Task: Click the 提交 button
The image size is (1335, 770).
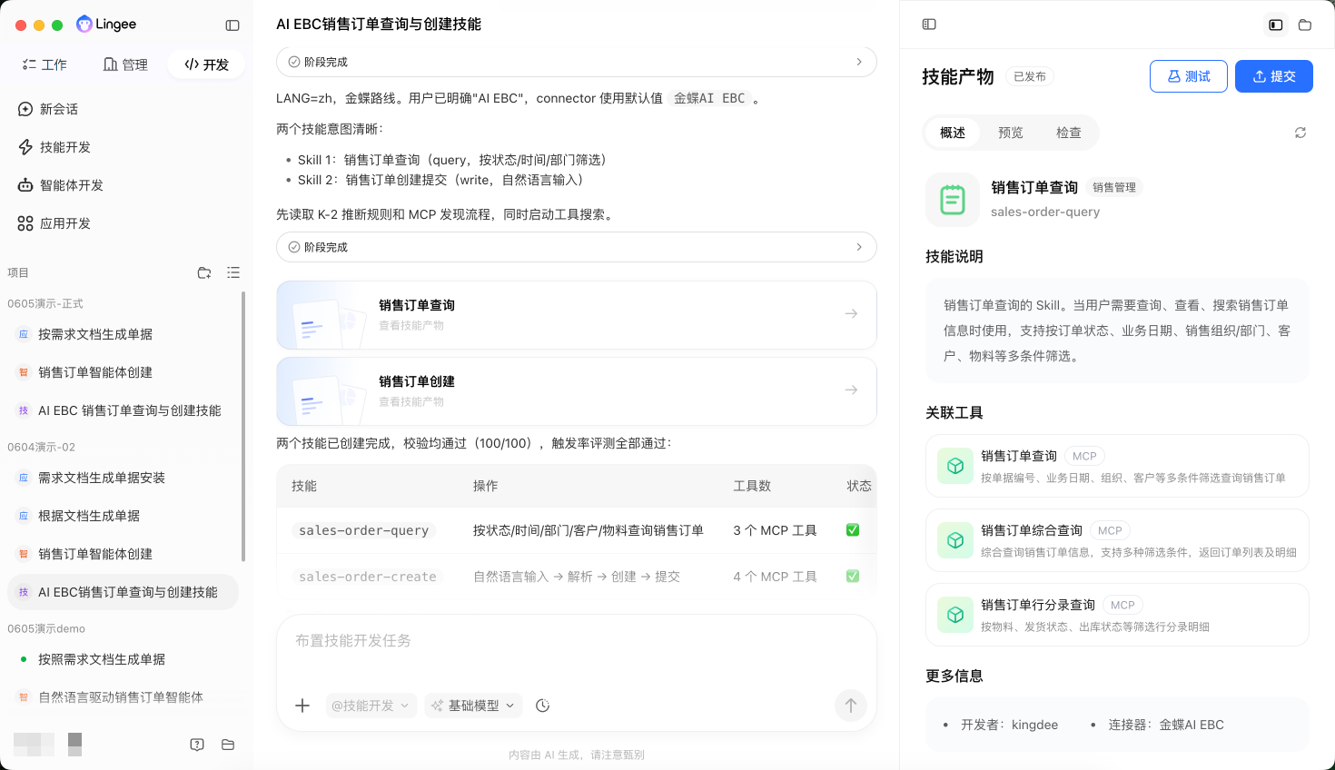Action: 1274,76
